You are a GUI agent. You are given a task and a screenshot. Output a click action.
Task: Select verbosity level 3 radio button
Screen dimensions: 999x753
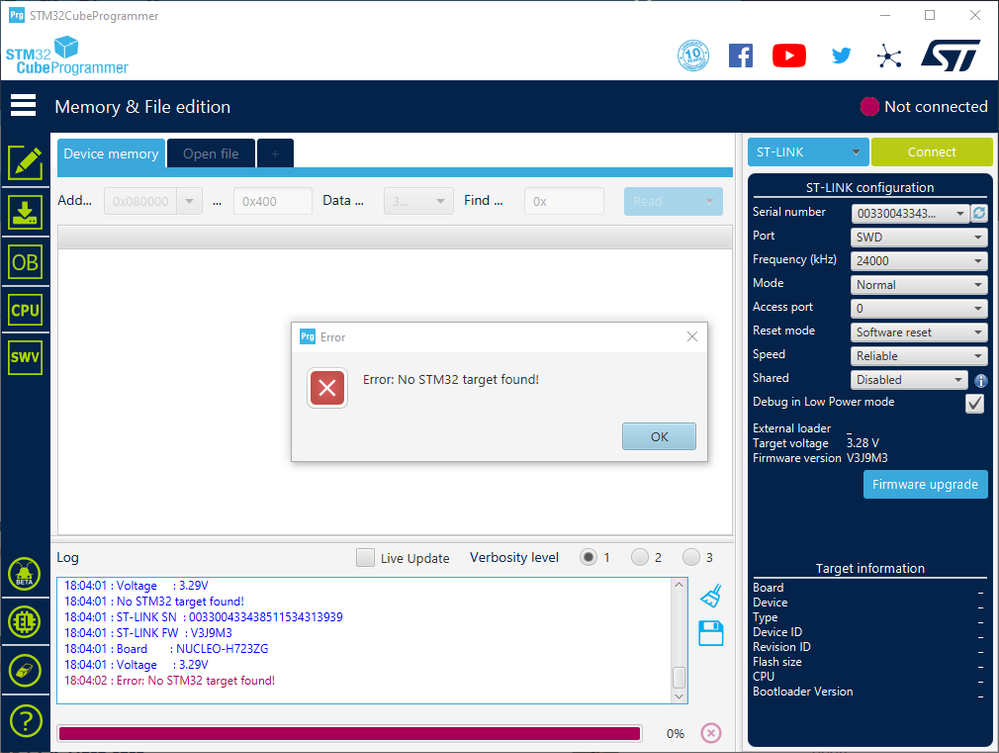[691, 557]
